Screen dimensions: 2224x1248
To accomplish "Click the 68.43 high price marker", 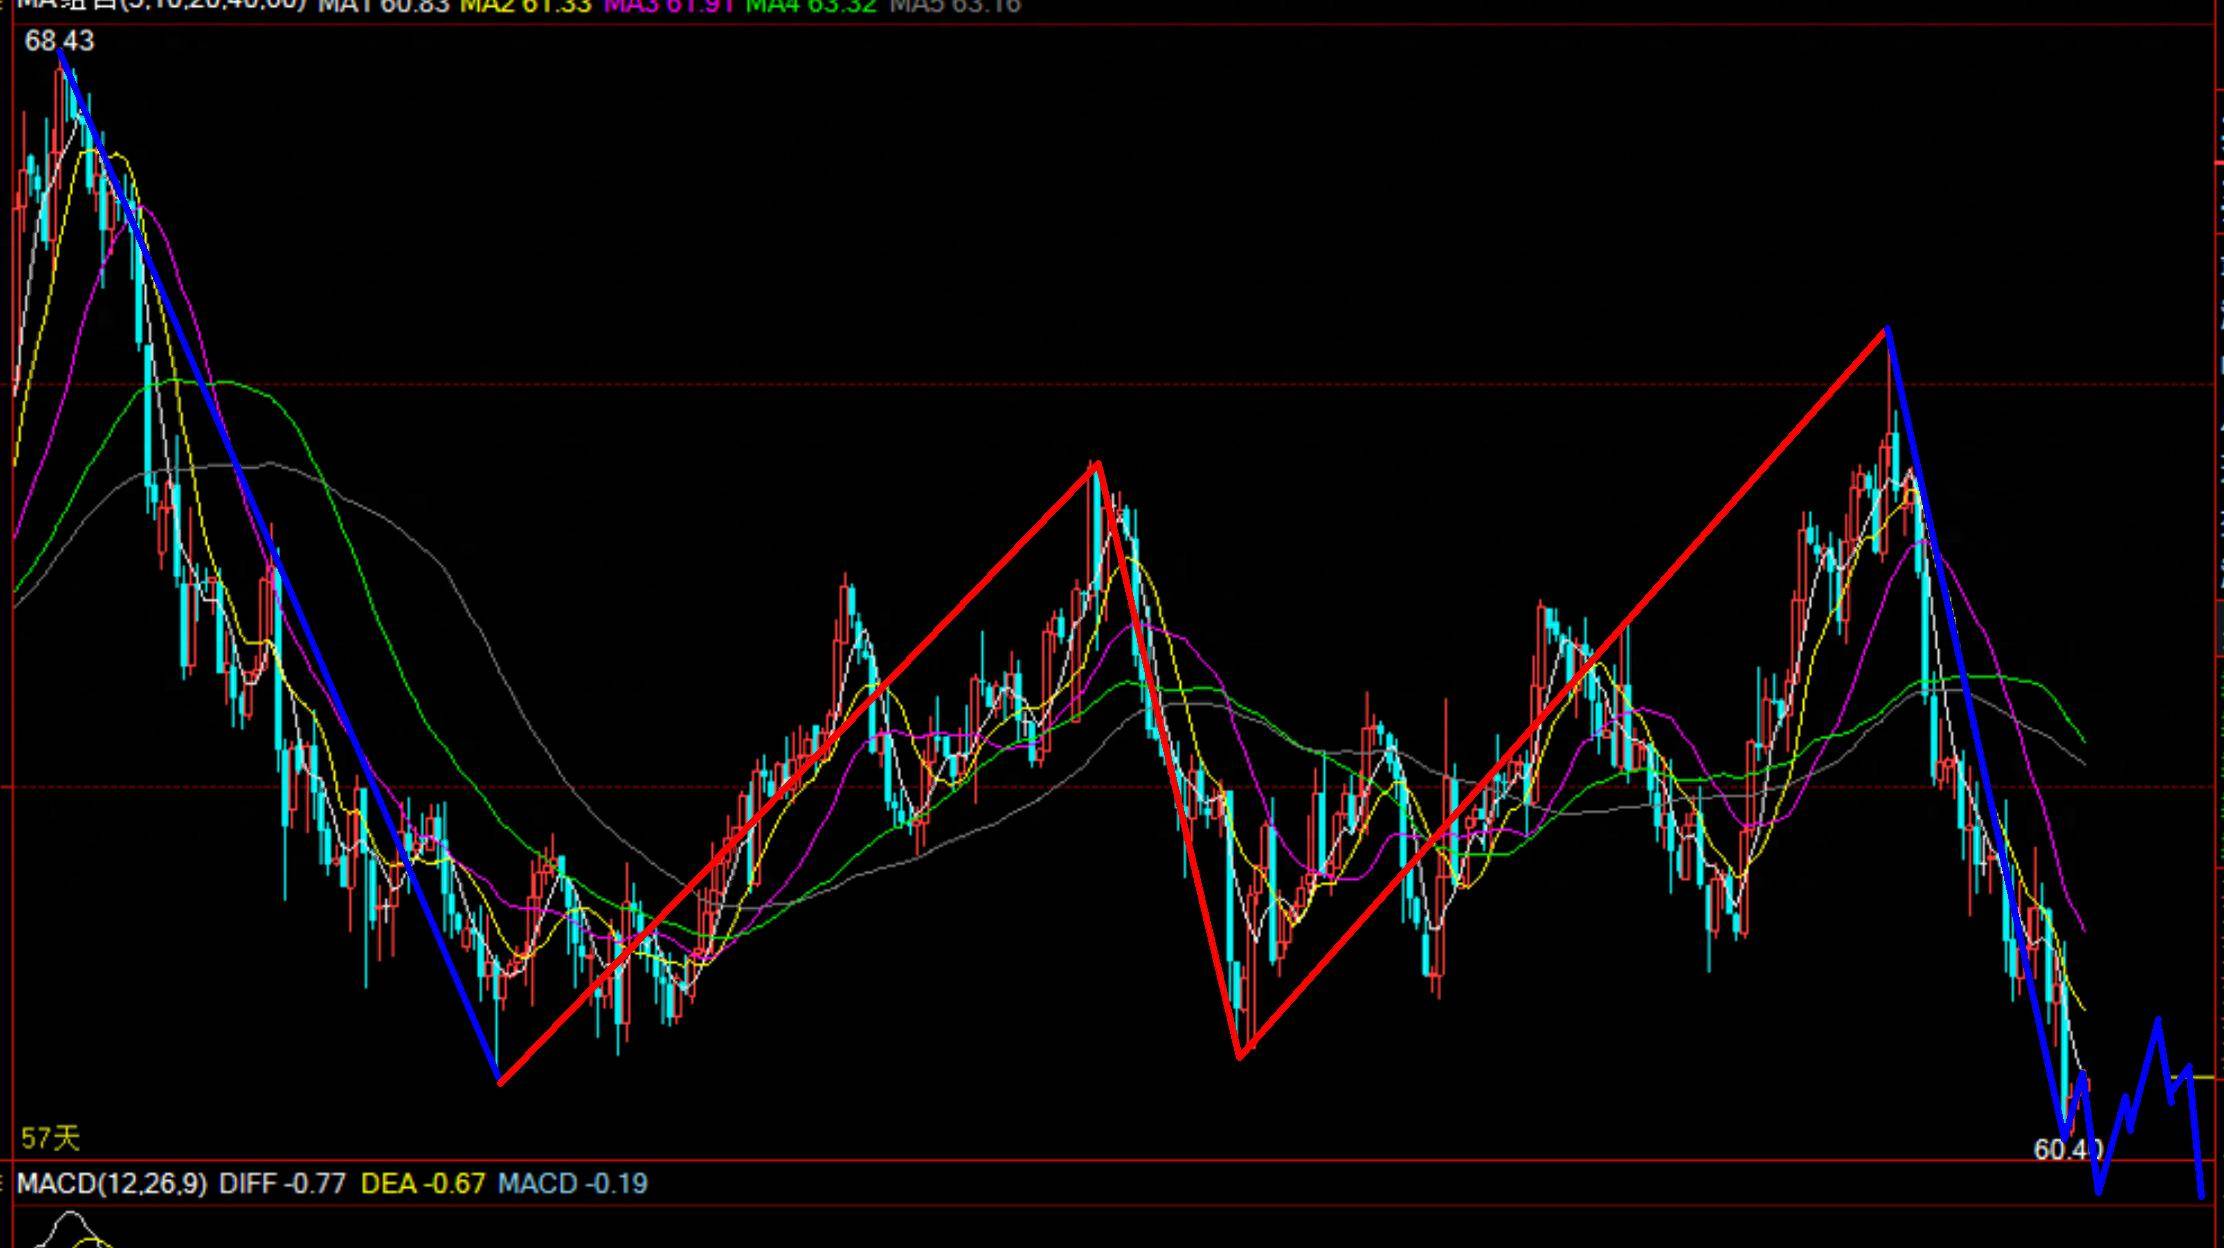I will [59, 41].
